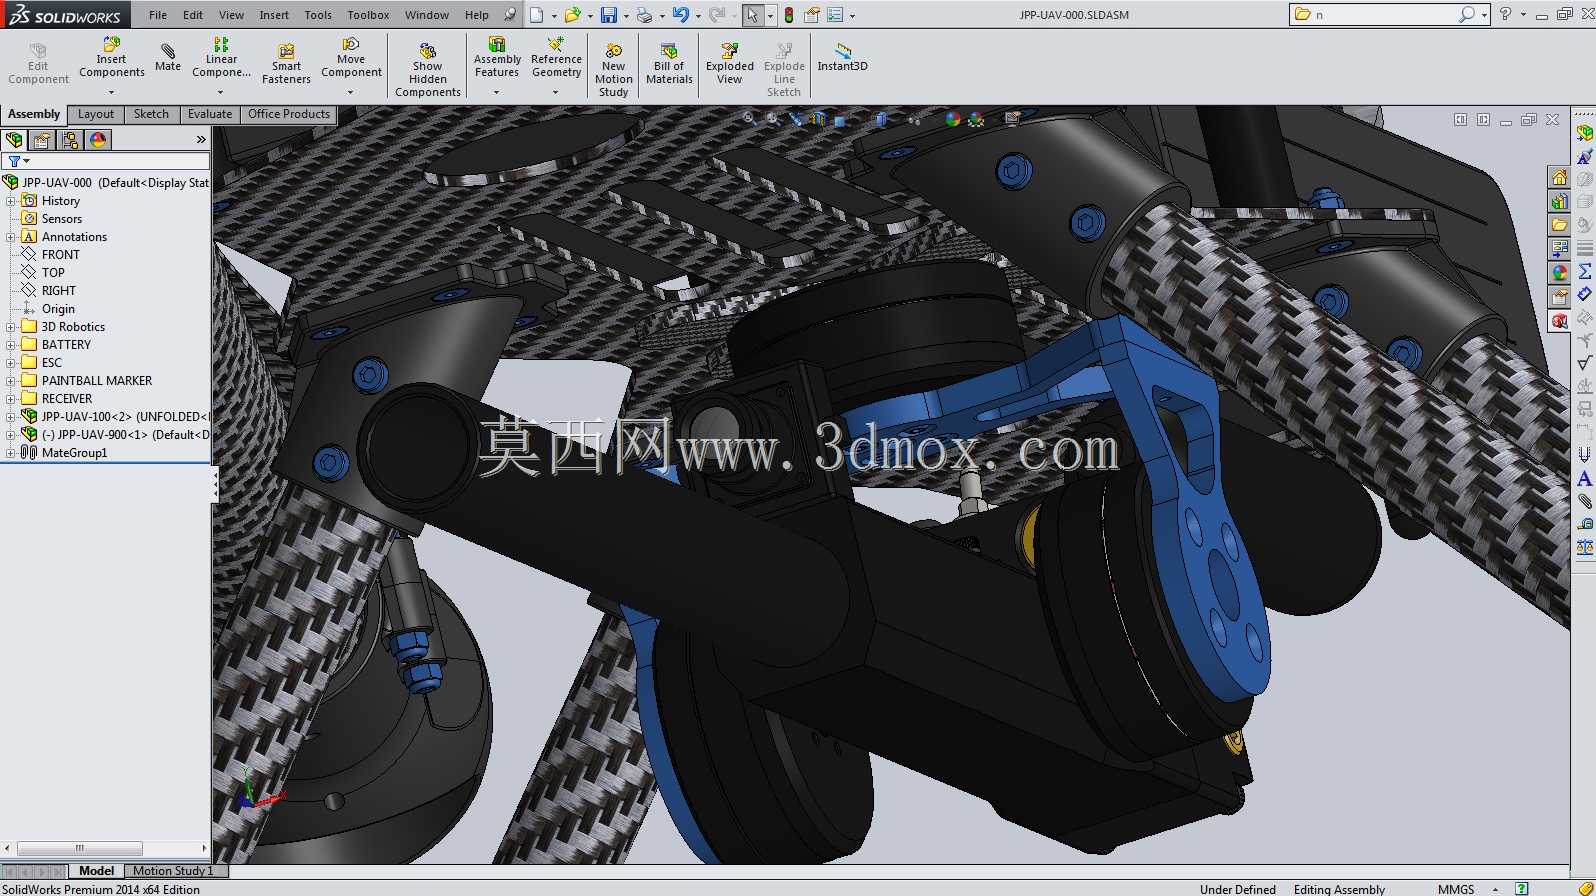Click the Print icon

pos(645,15)
